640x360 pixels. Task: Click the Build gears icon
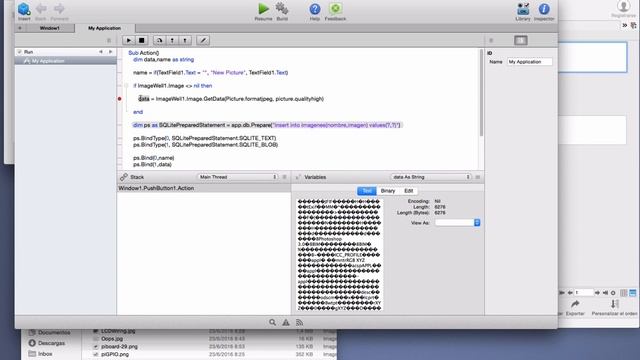point(282,8)
